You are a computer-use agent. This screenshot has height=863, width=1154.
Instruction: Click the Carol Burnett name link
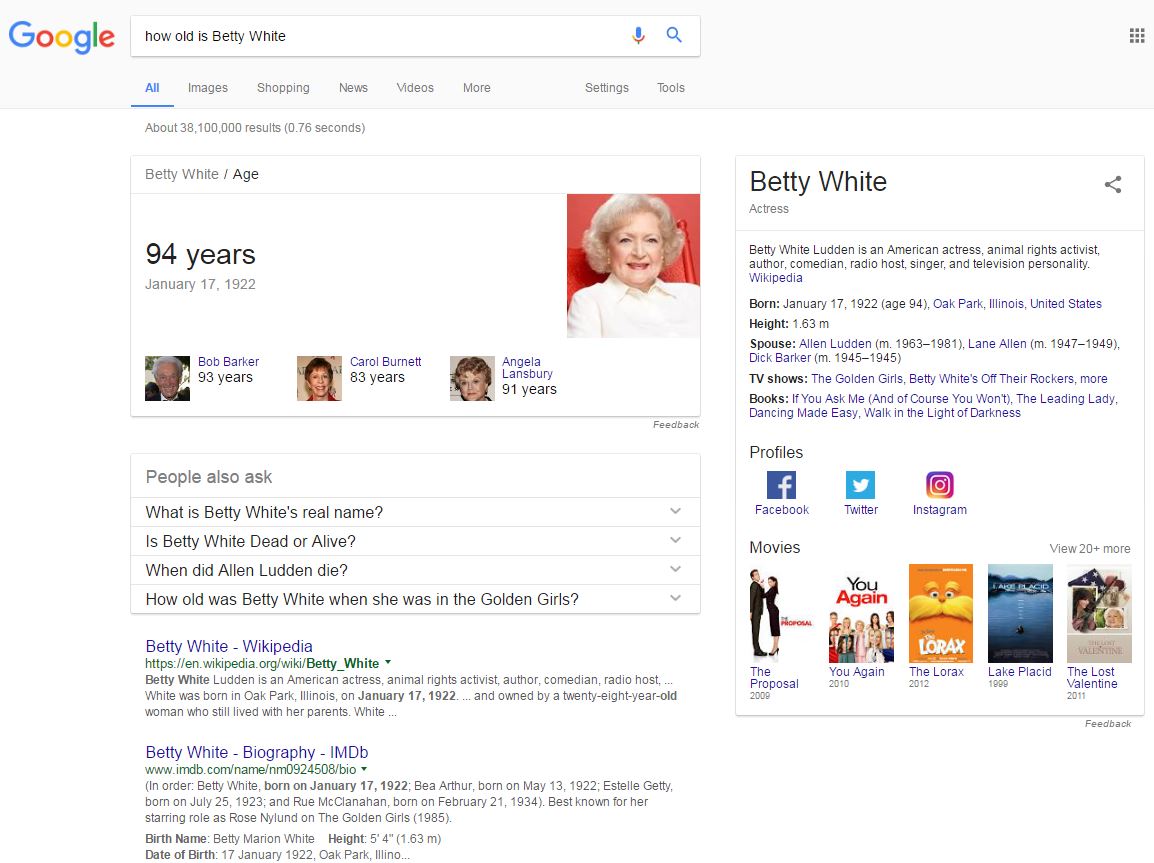[386, 362]
